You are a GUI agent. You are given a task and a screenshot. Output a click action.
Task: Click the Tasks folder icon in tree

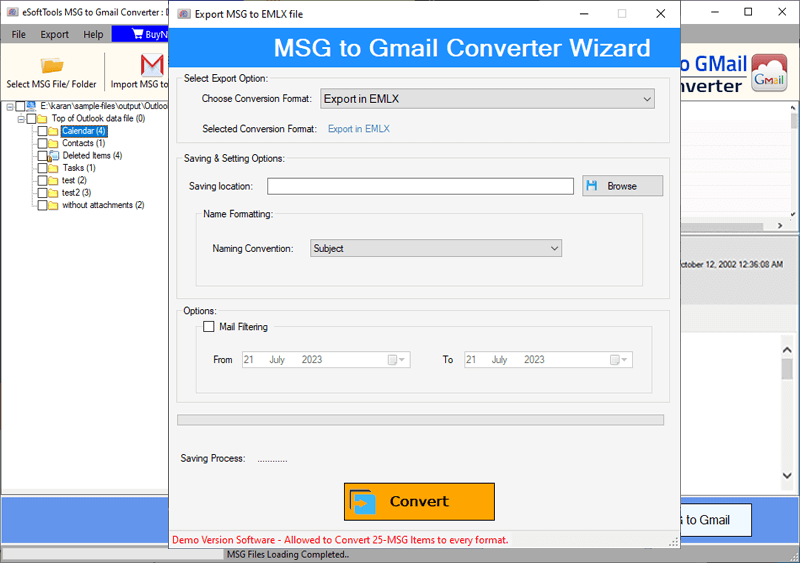[x=53, y=168]
